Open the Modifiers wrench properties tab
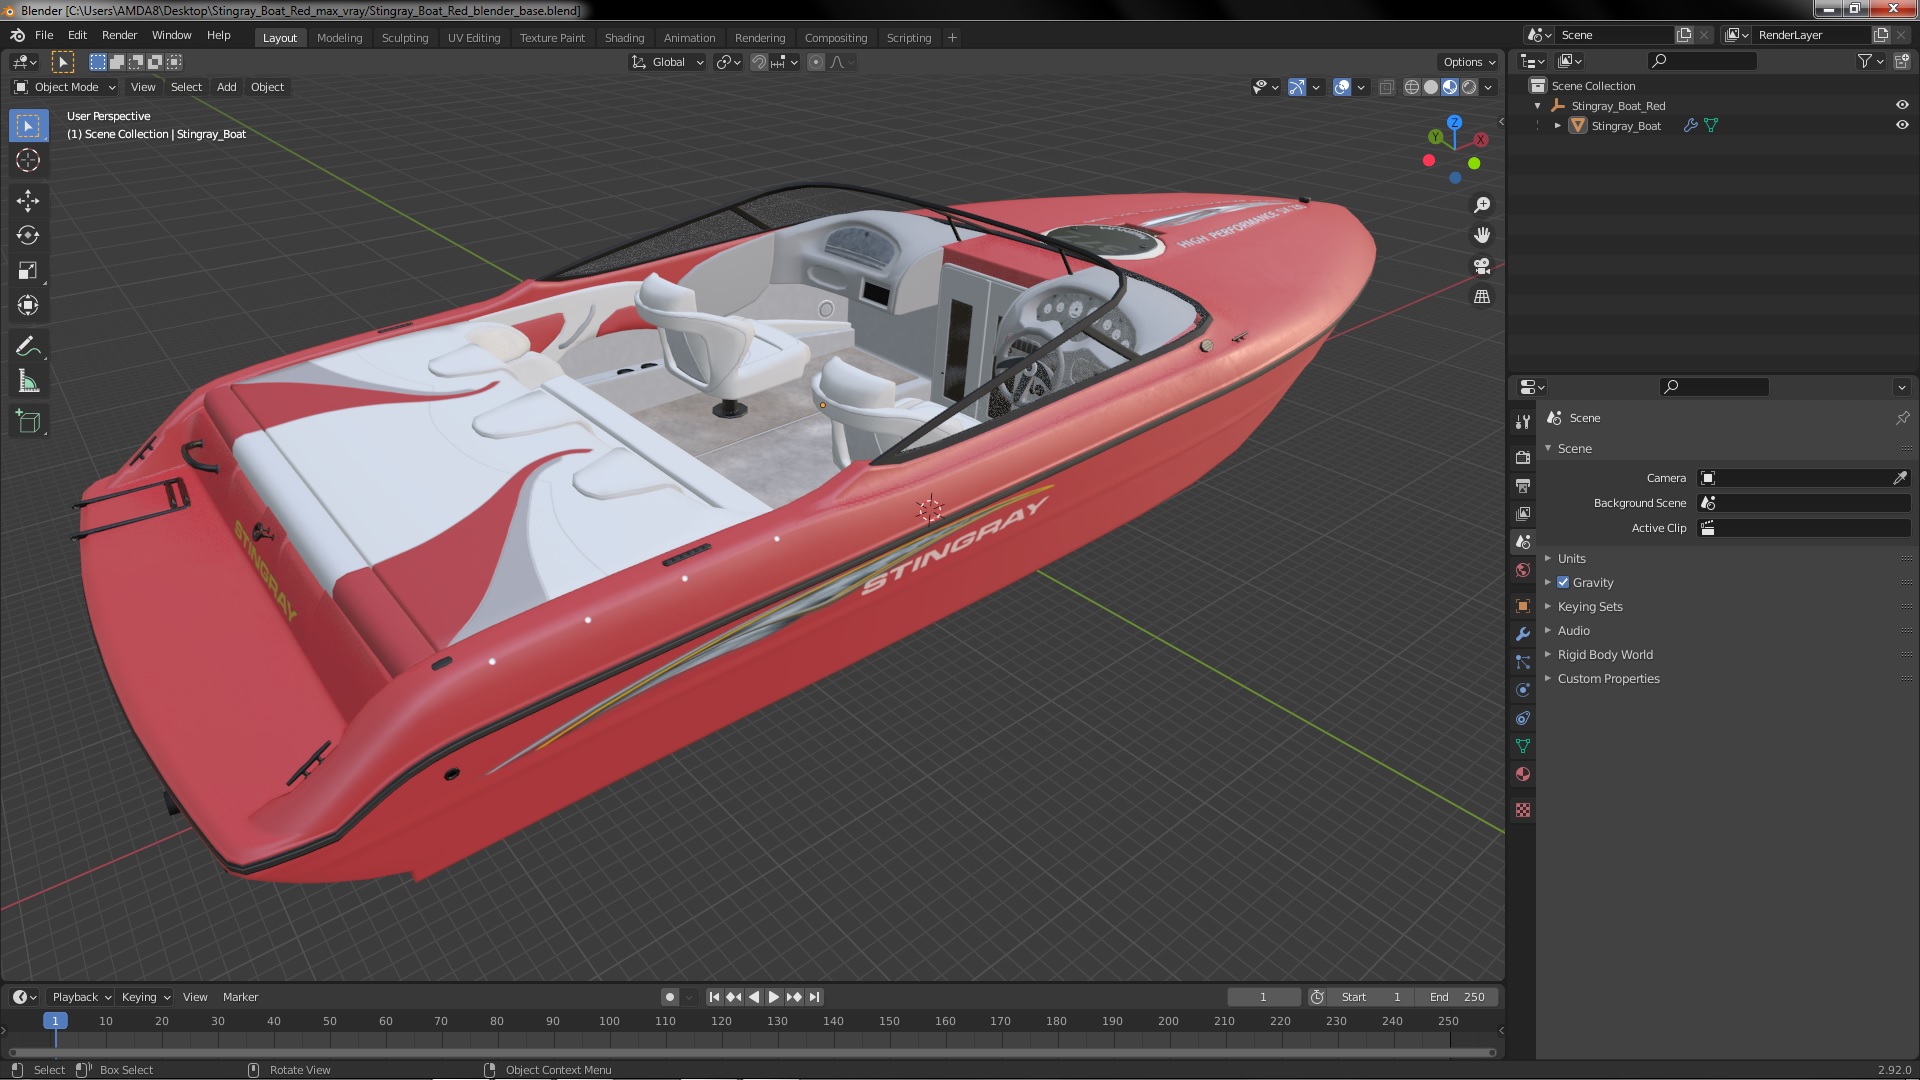The width and height of the screenshot is (1920, 1080). (x=1523, y=634)
